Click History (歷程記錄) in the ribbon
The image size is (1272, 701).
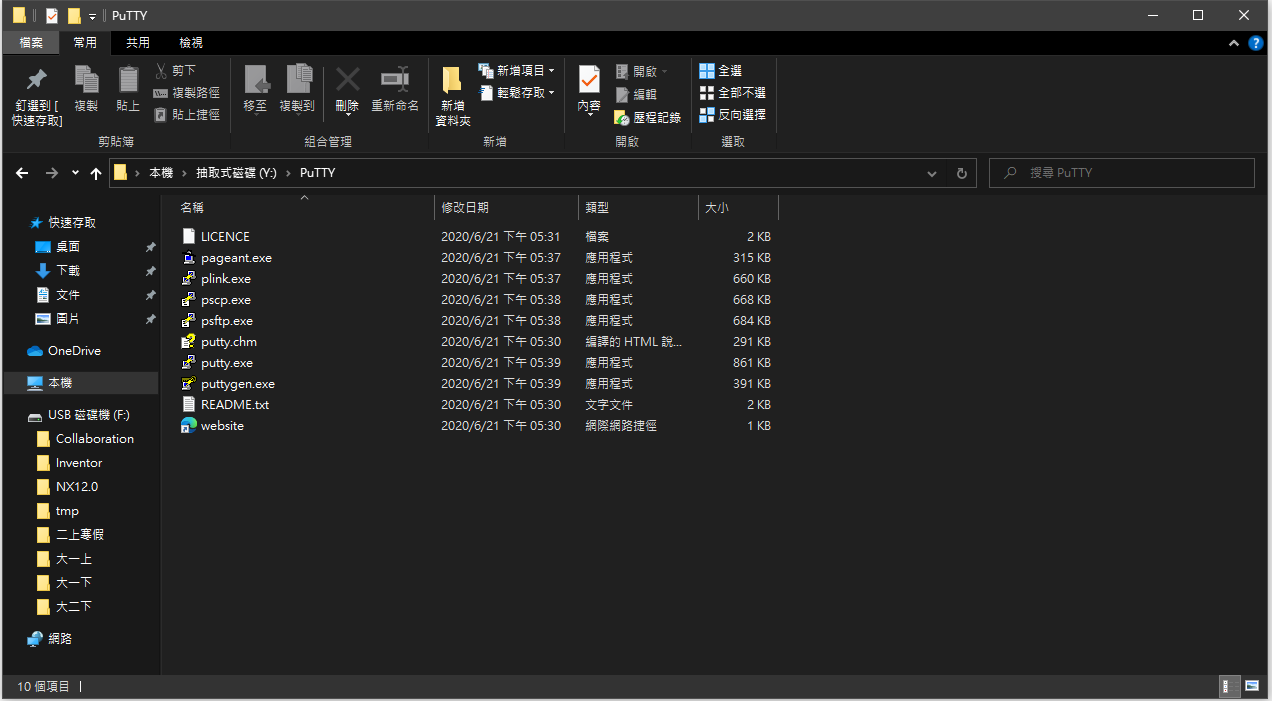point(648,117)
